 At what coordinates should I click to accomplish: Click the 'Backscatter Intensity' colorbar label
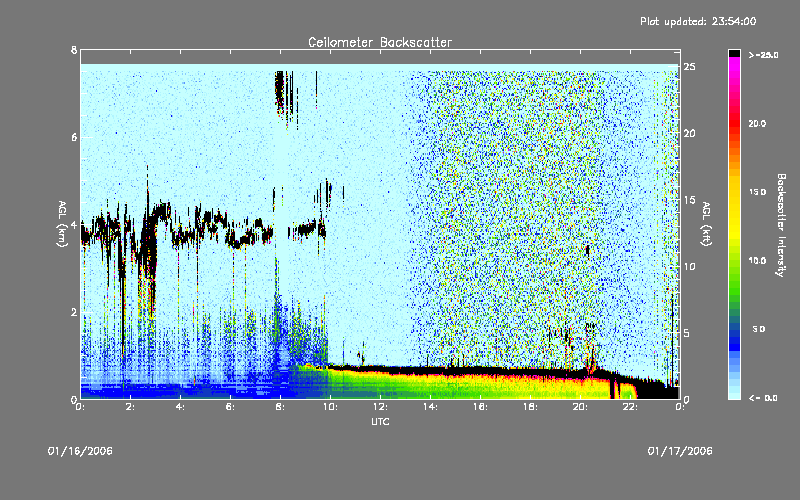tap(781, 225)
